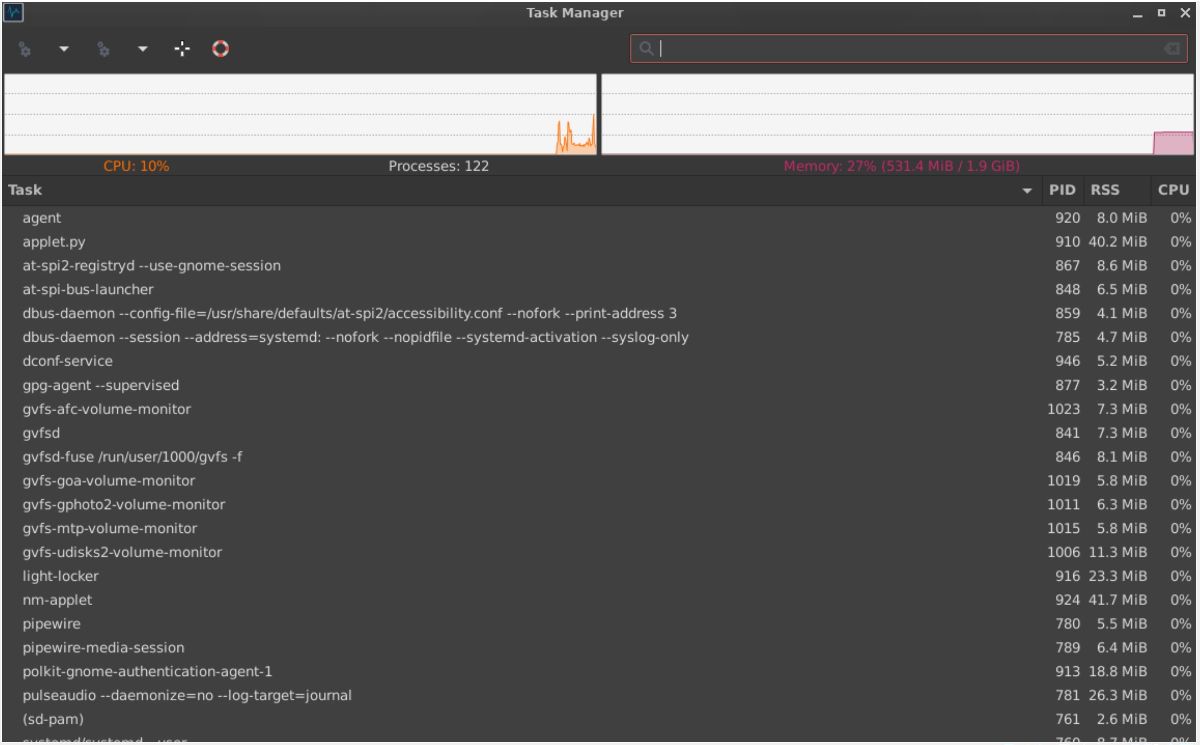Click the red lifebuoy help icon

221,48
